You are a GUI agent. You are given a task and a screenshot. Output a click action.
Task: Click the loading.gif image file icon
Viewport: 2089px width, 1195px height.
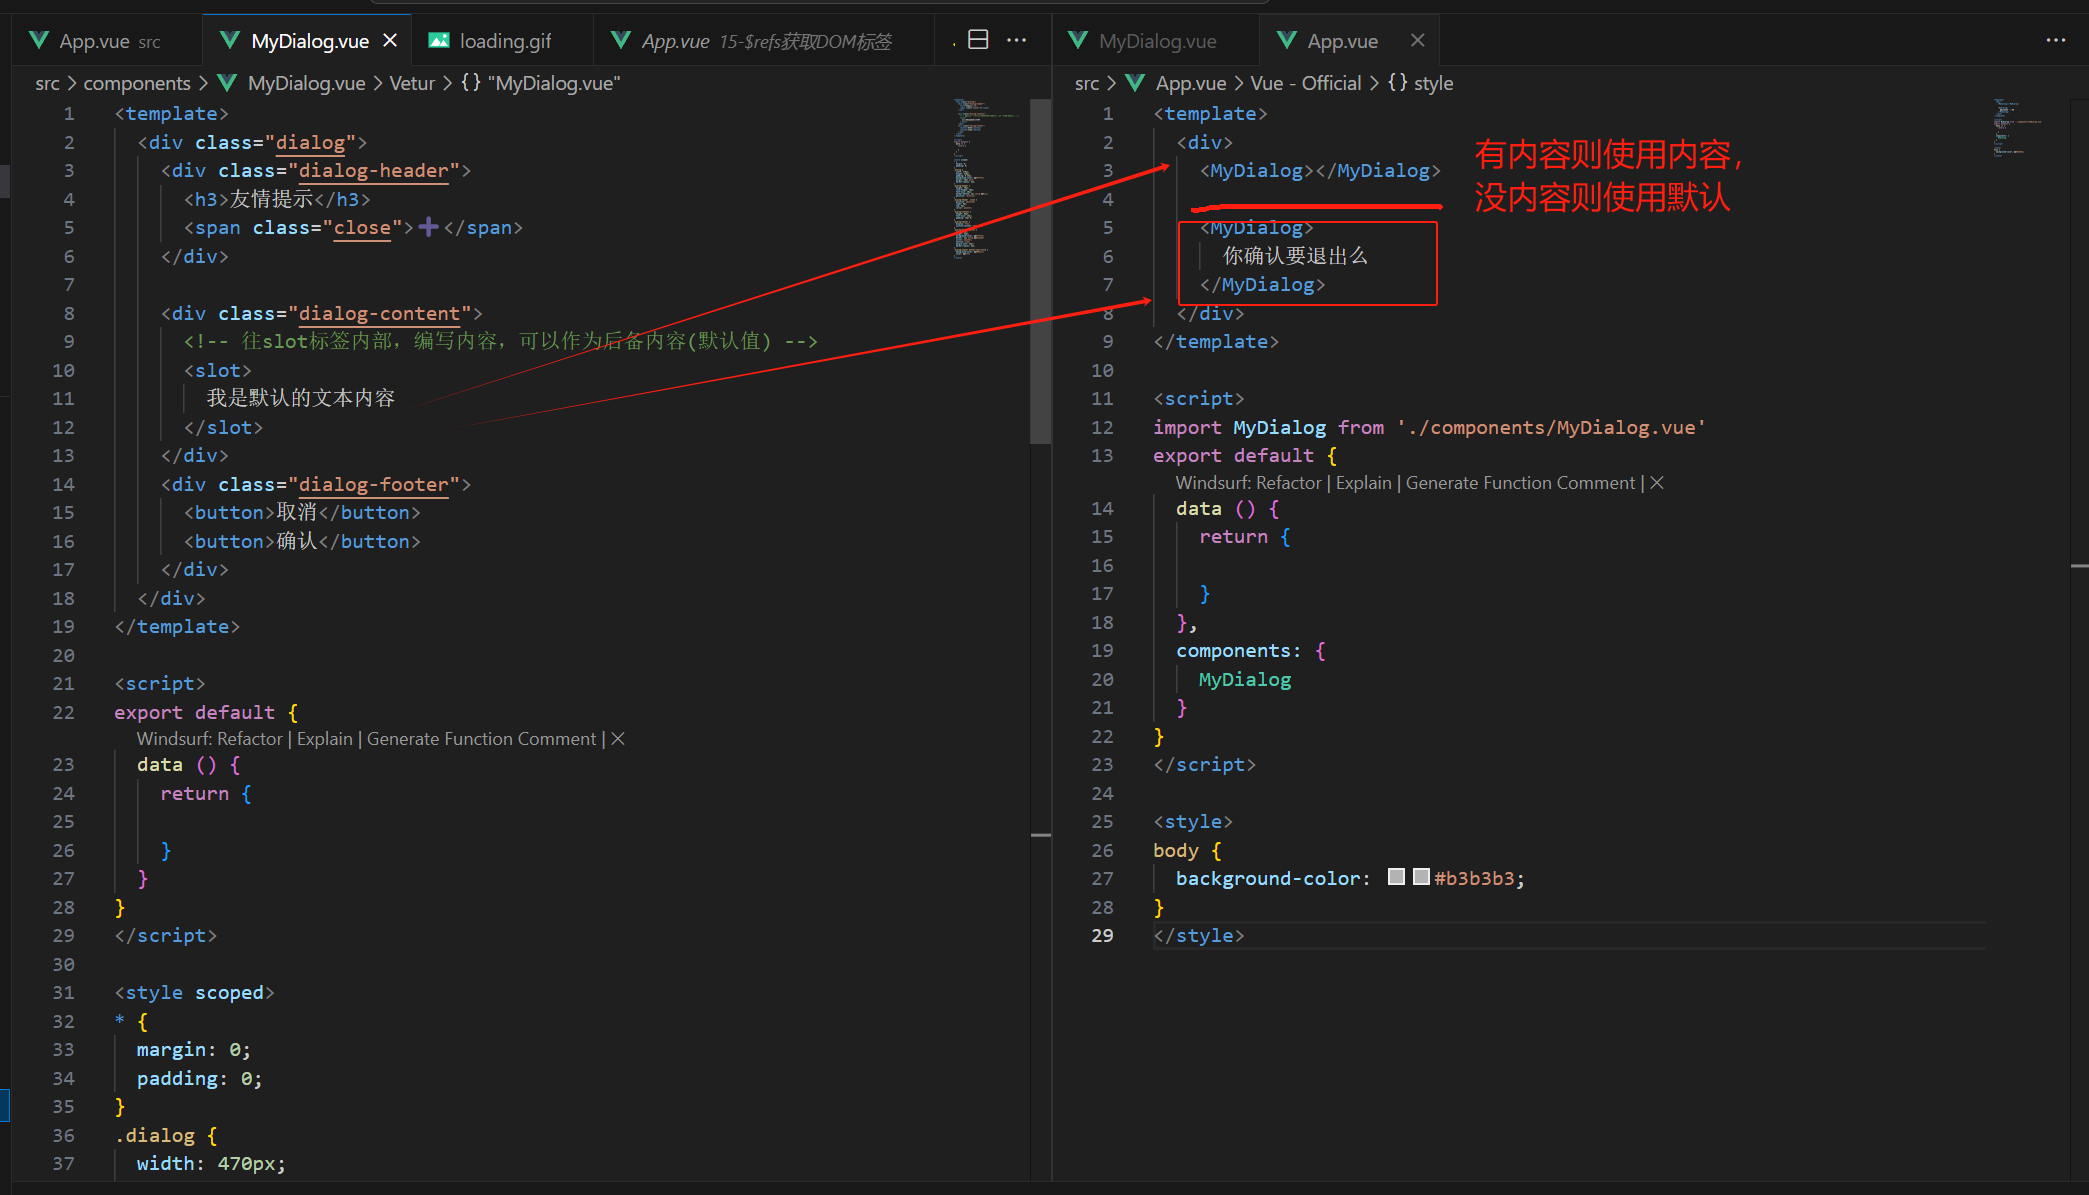pos(438,40)
